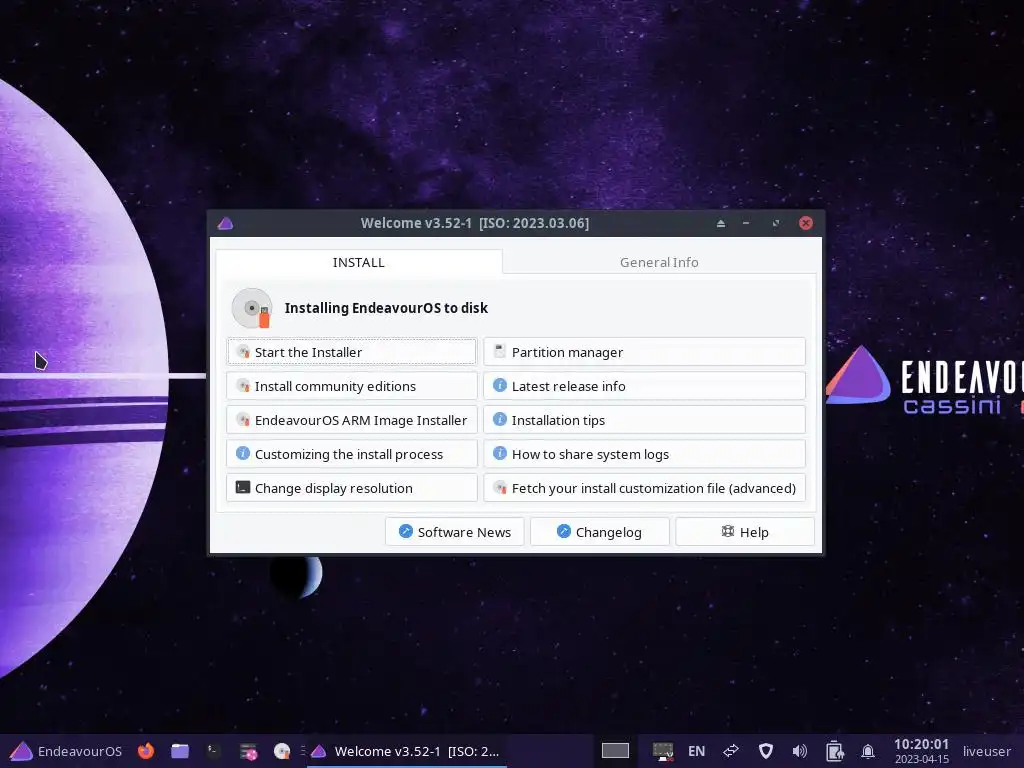Open How to share system logs
This screenshot has height=768, width=1024.
[644, 454]
